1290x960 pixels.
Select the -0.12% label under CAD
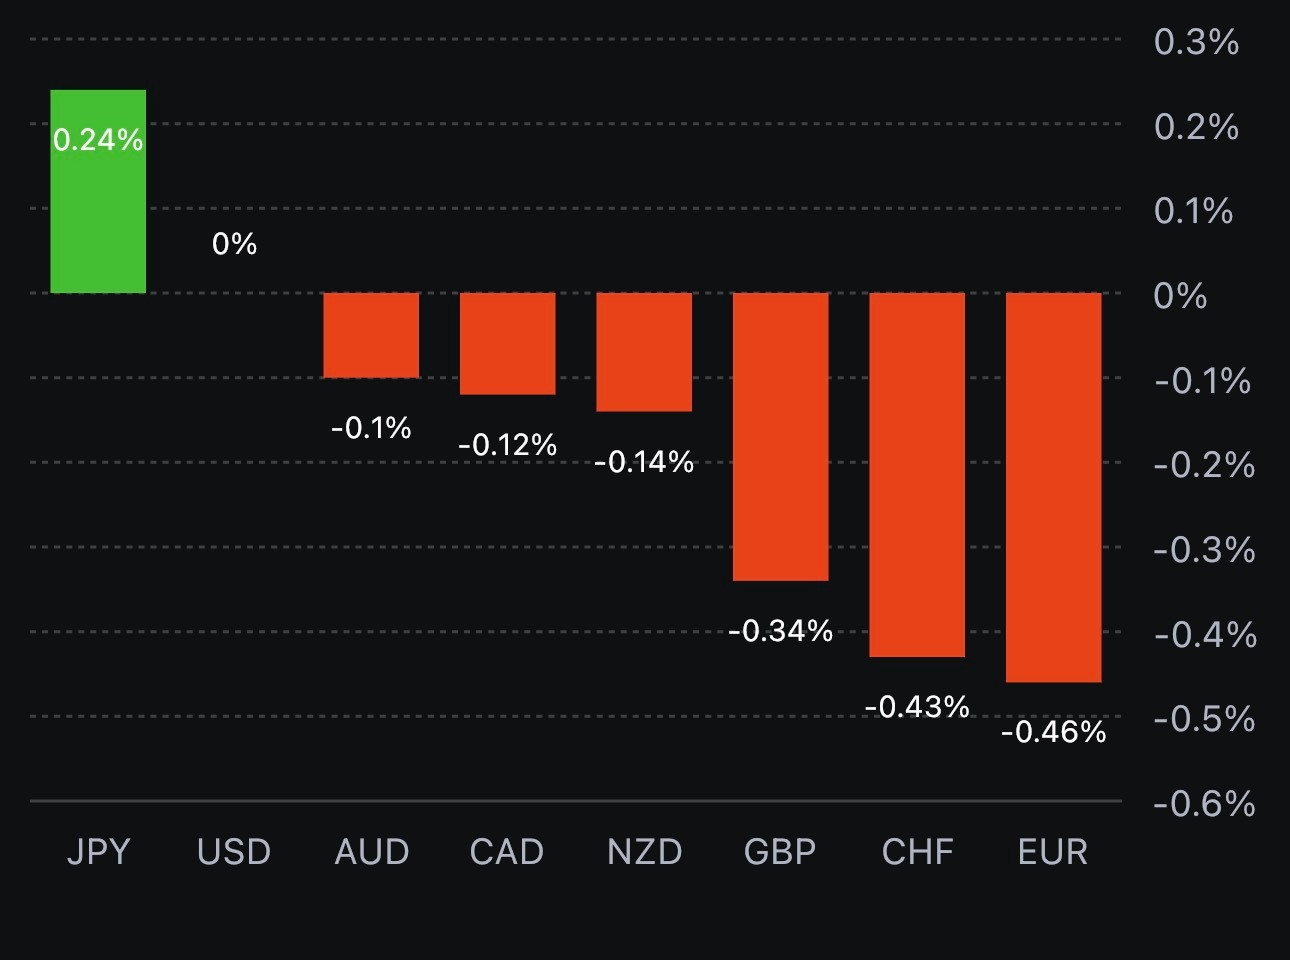(507, 445)
